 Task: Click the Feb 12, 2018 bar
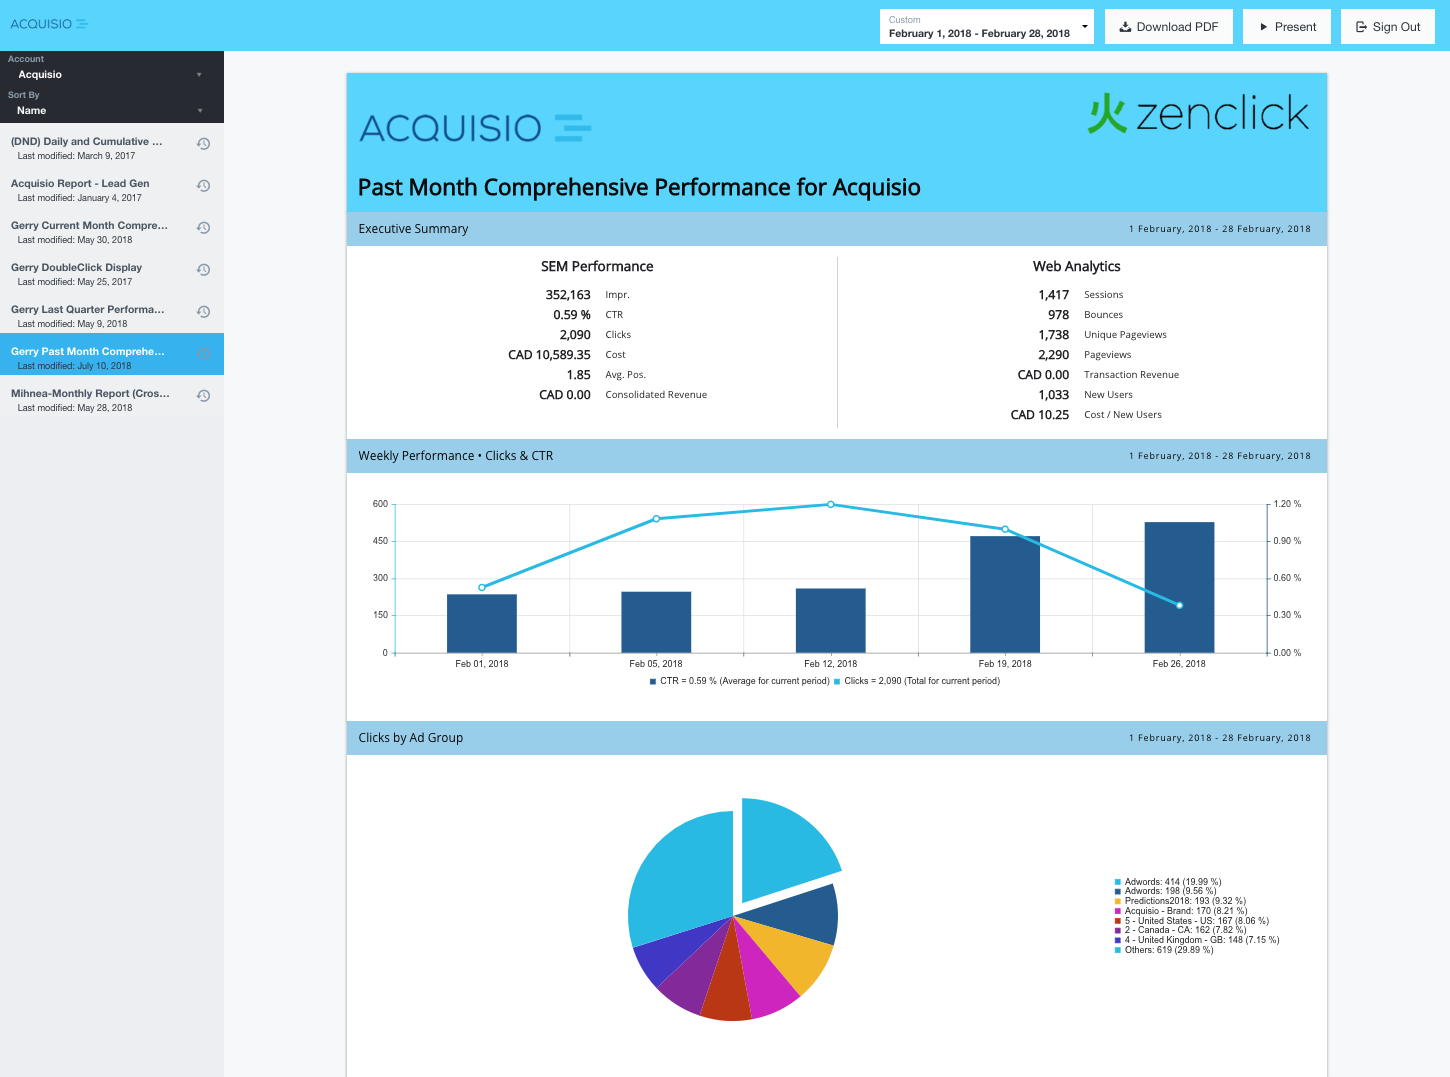(831, 620)
